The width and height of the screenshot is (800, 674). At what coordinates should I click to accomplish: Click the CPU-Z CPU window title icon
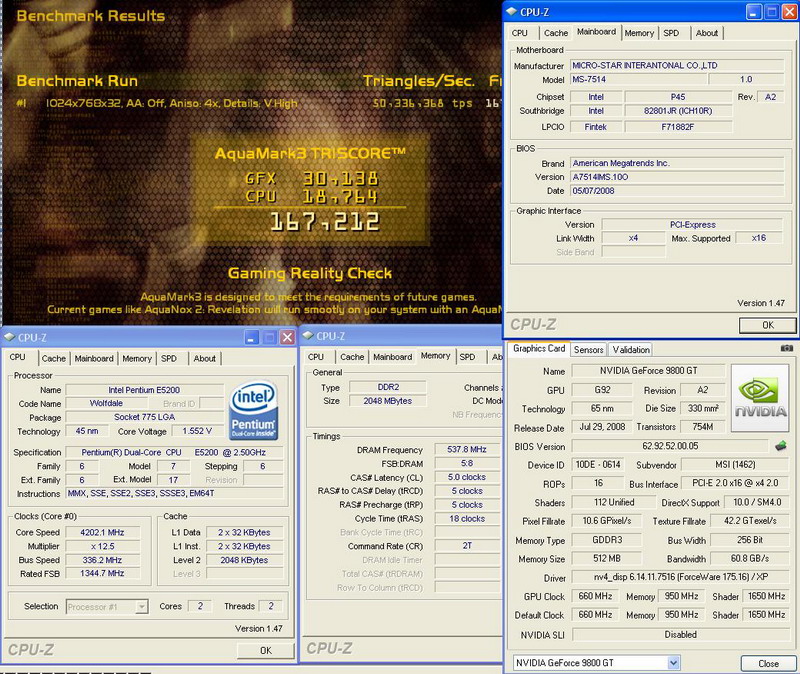pos(10,337)
